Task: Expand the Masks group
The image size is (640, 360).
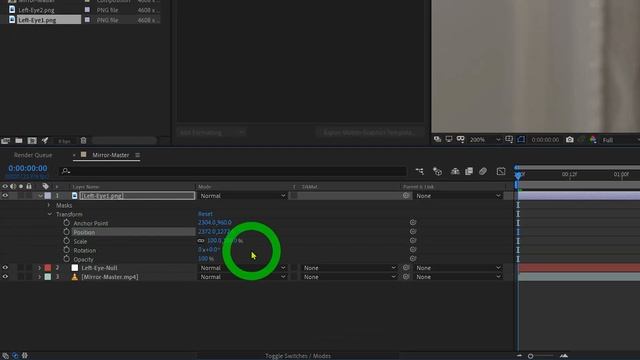Action: click(x=49, y=205)
